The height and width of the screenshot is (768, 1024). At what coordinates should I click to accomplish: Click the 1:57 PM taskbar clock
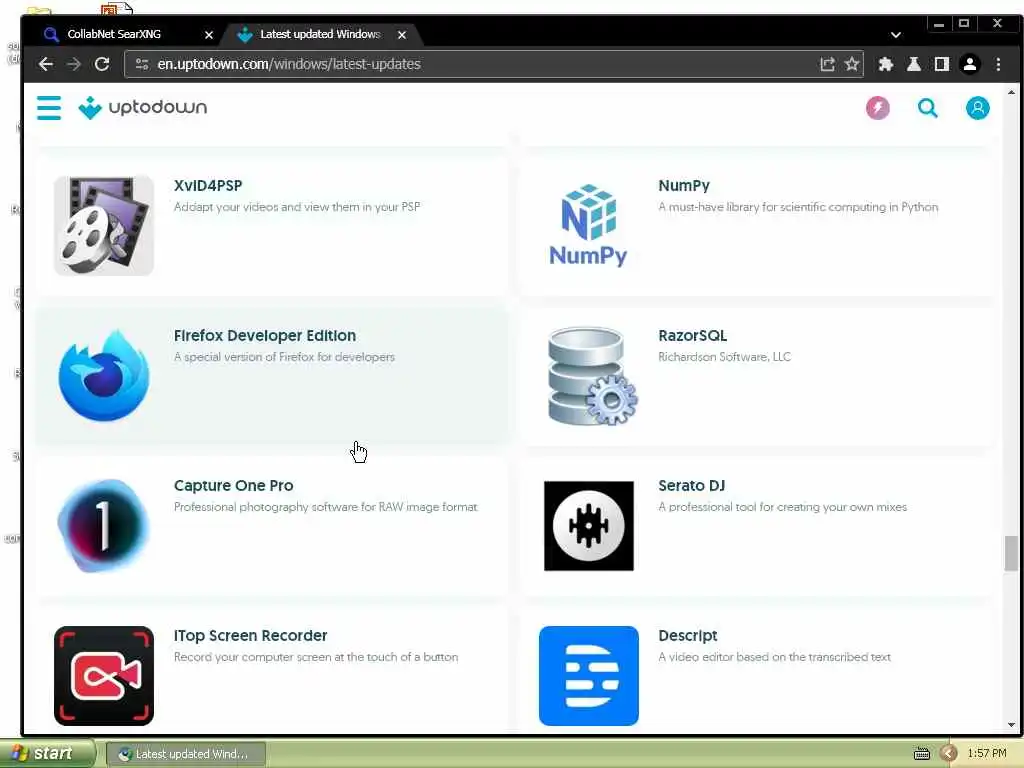[x=987, y=754]
